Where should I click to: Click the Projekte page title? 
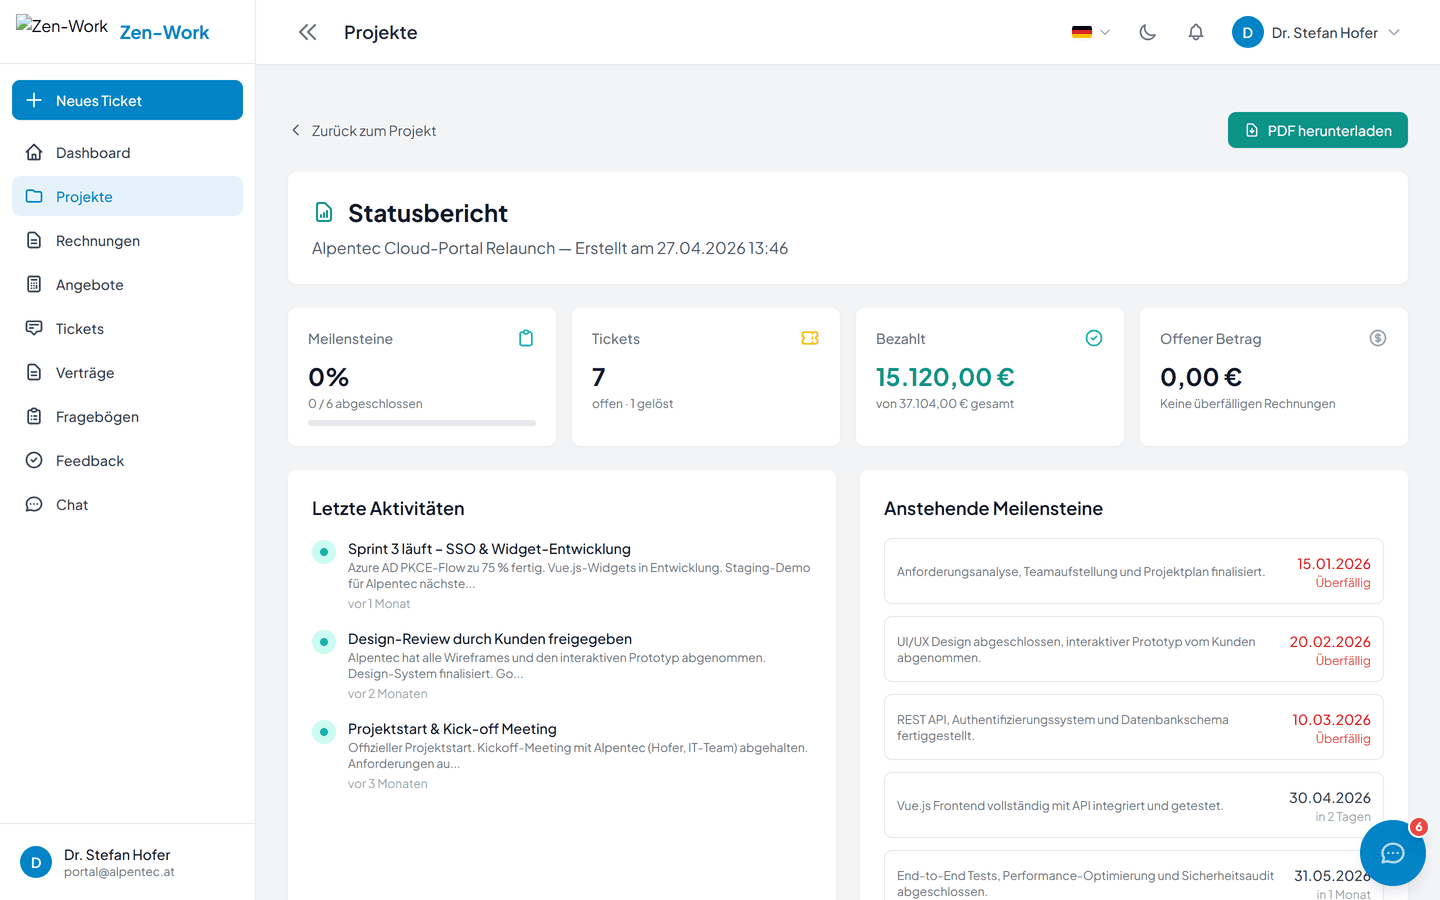tap(381, 32)
